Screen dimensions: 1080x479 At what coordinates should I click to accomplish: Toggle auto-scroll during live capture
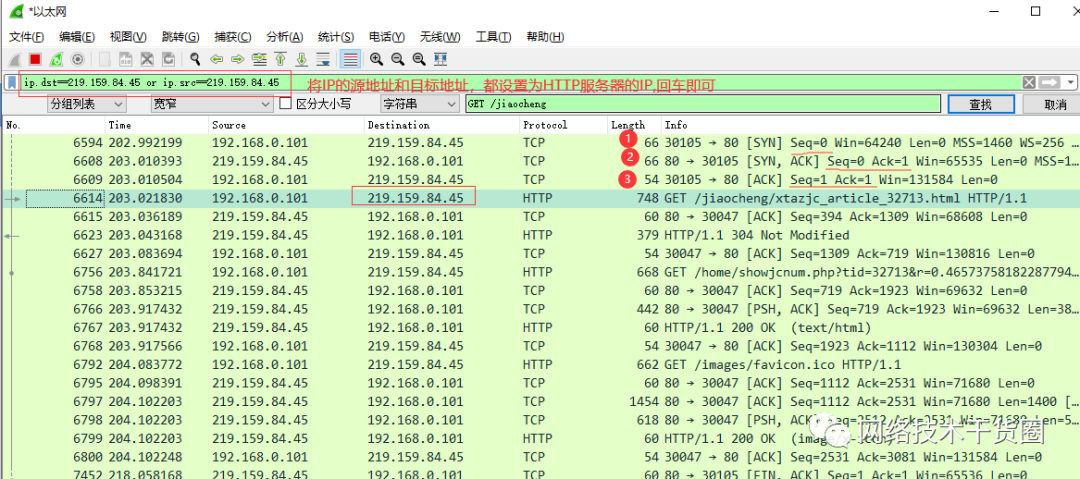(x=323, y=59)
